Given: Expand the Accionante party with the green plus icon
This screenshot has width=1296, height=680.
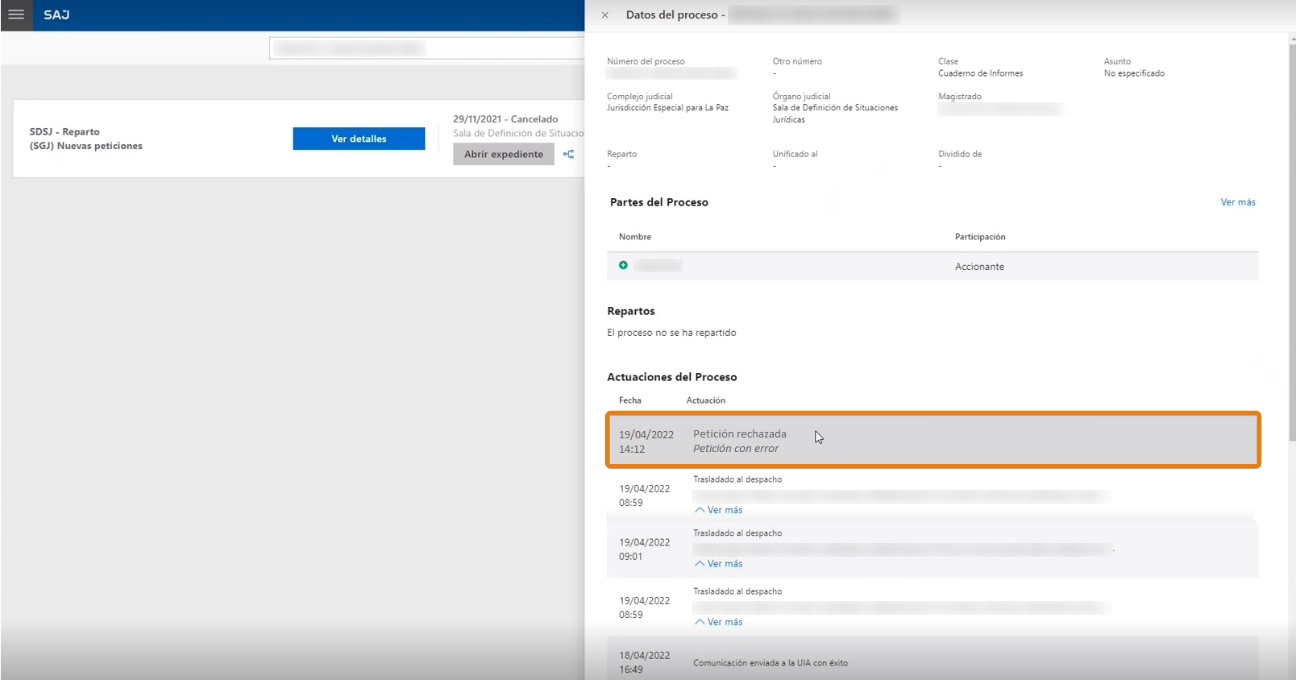Looking at the screenshot, I should pos(623,266).
